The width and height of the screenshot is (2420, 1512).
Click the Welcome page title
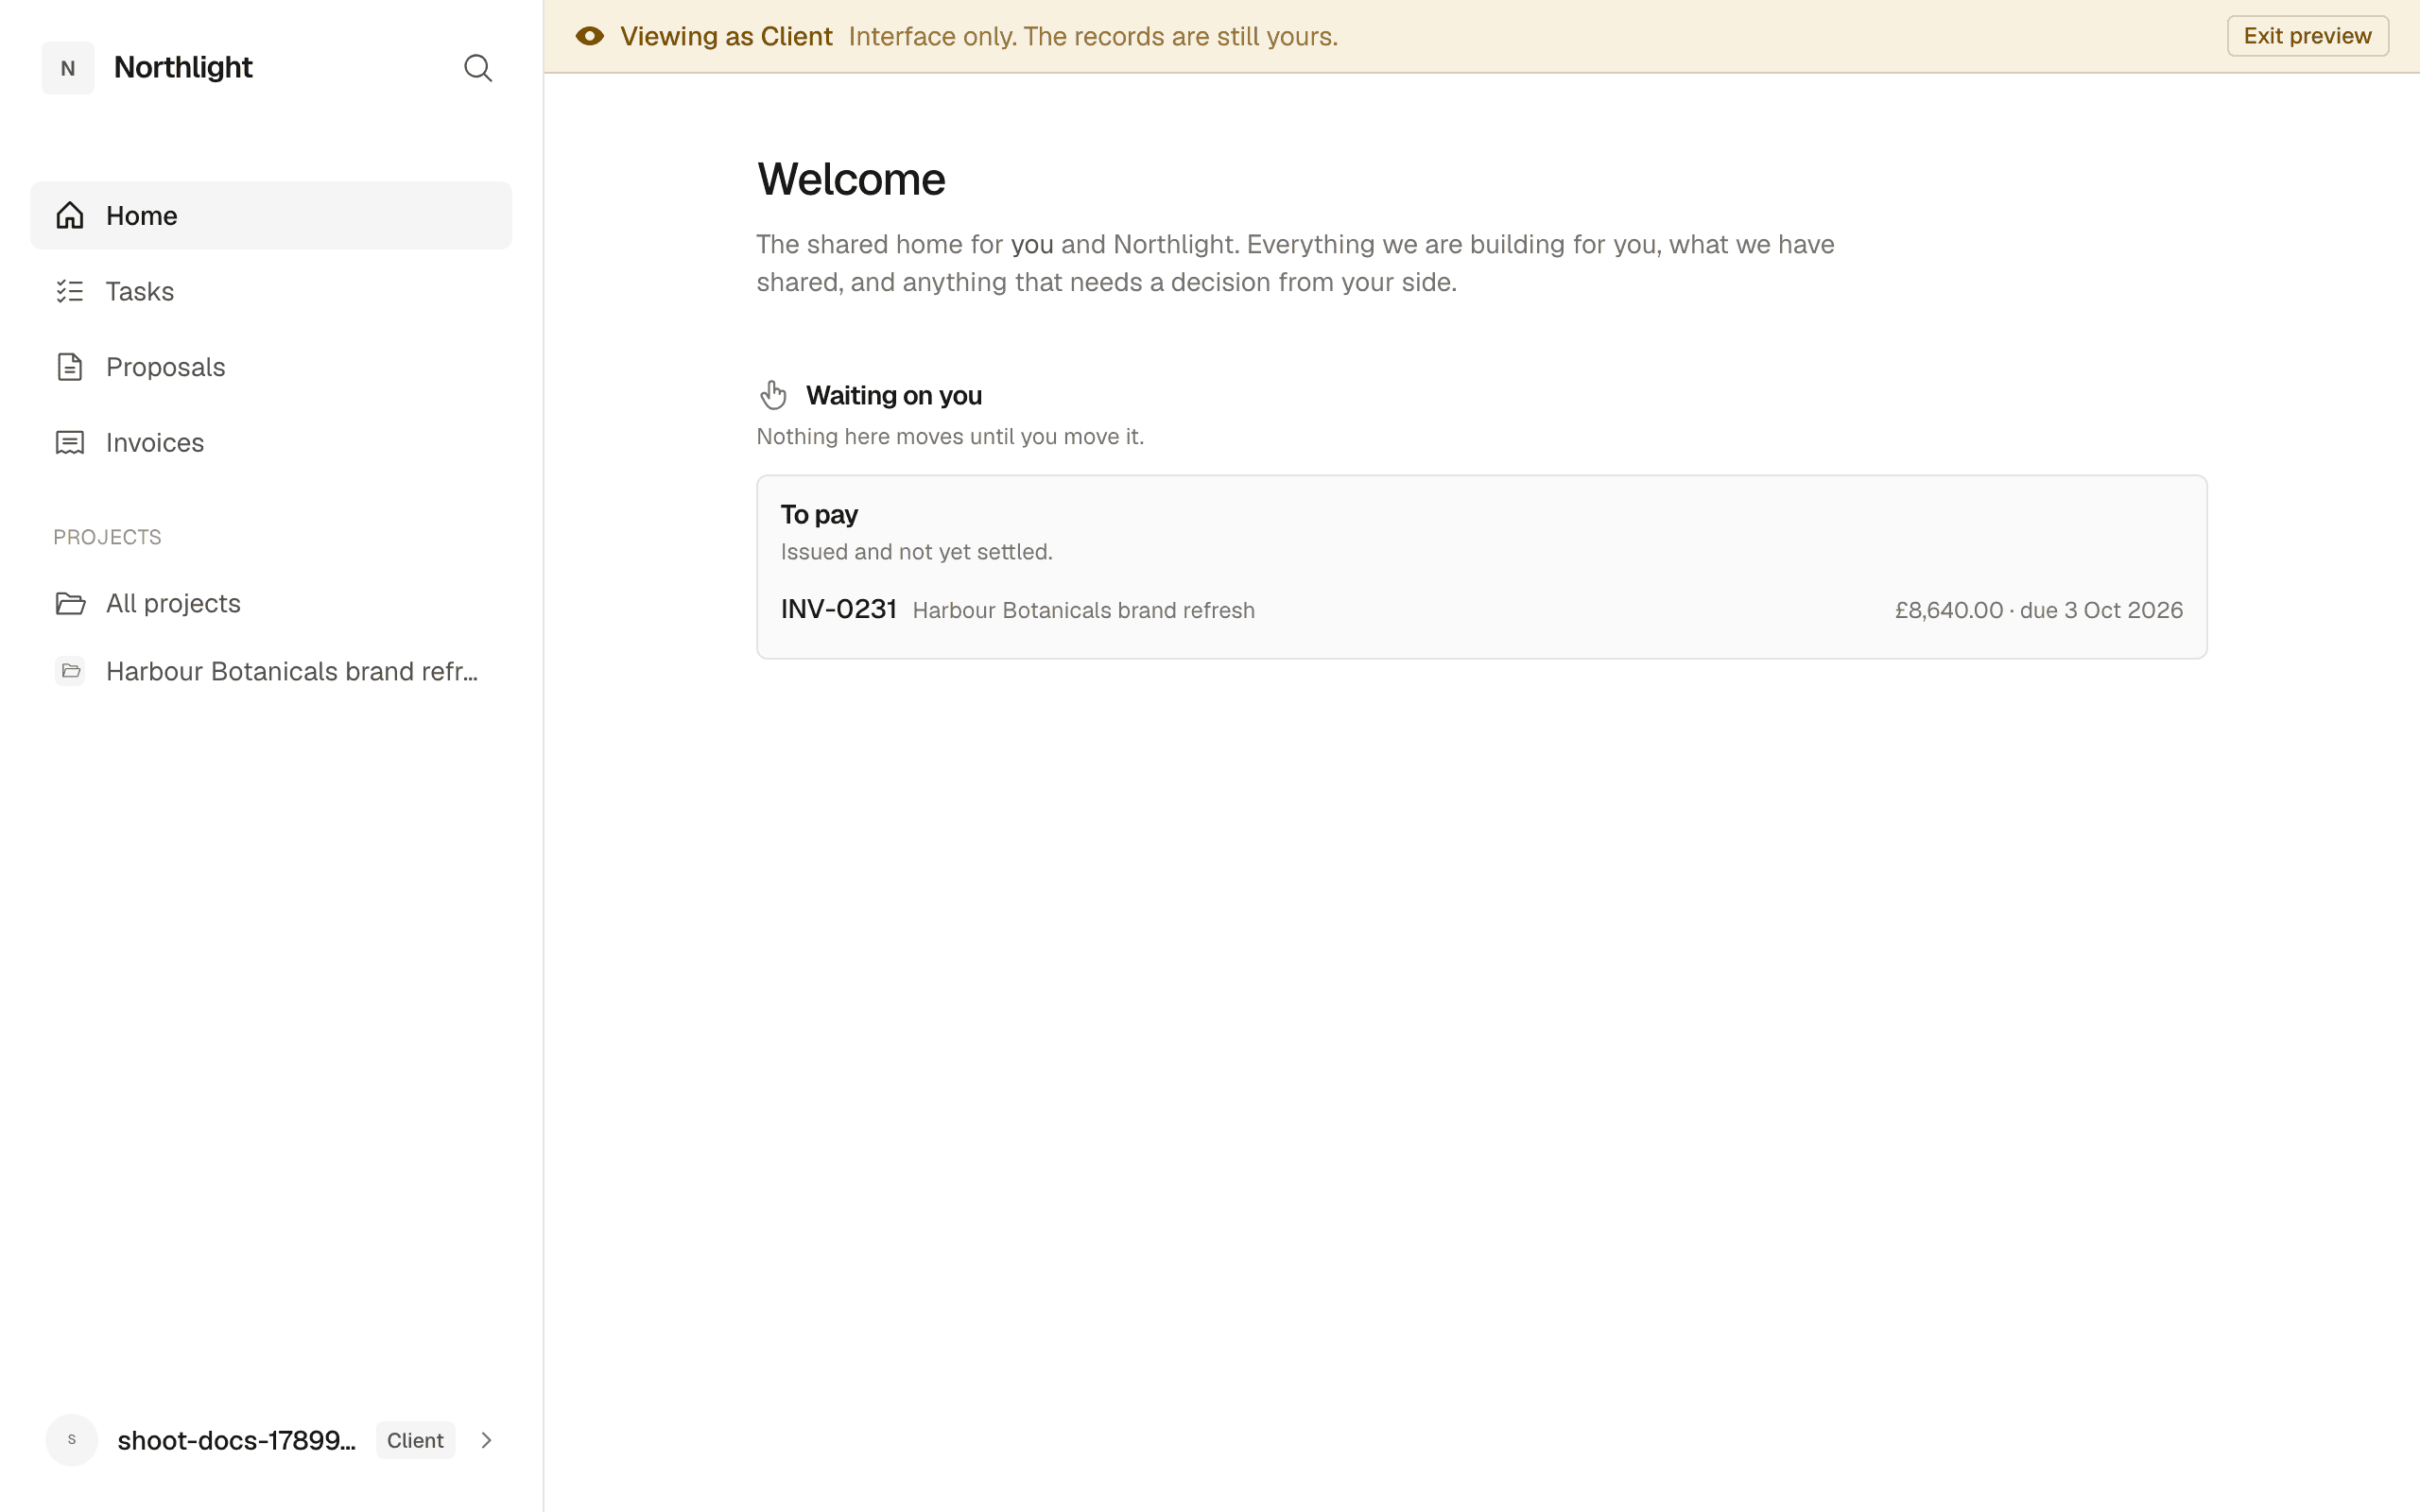tap(851, 179)
